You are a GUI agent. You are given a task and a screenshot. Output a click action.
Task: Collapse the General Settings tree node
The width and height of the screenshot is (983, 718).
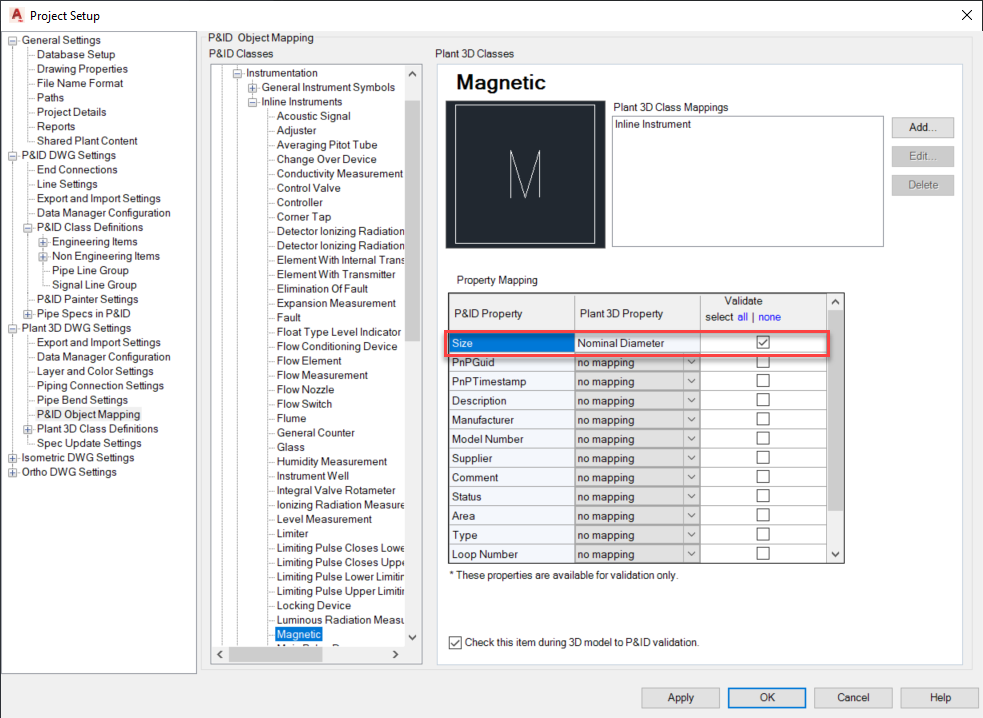pyautogui.click(x=13, y=41)
